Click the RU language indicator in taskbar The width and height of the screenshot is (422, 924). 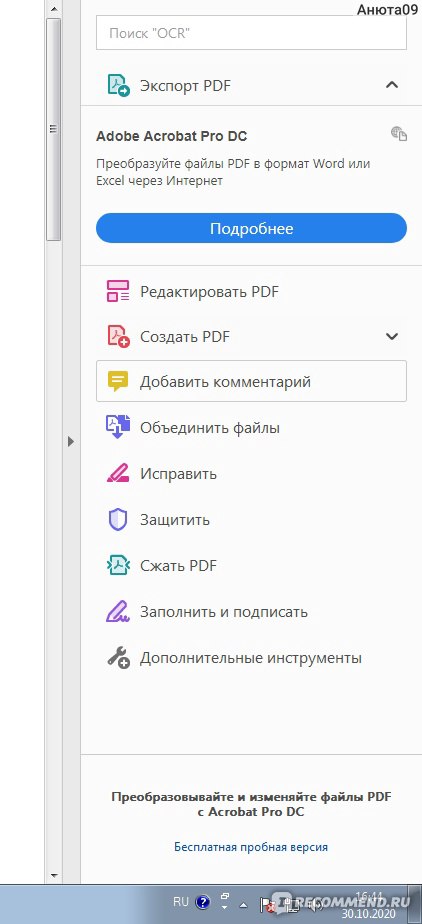click(181, 902)
